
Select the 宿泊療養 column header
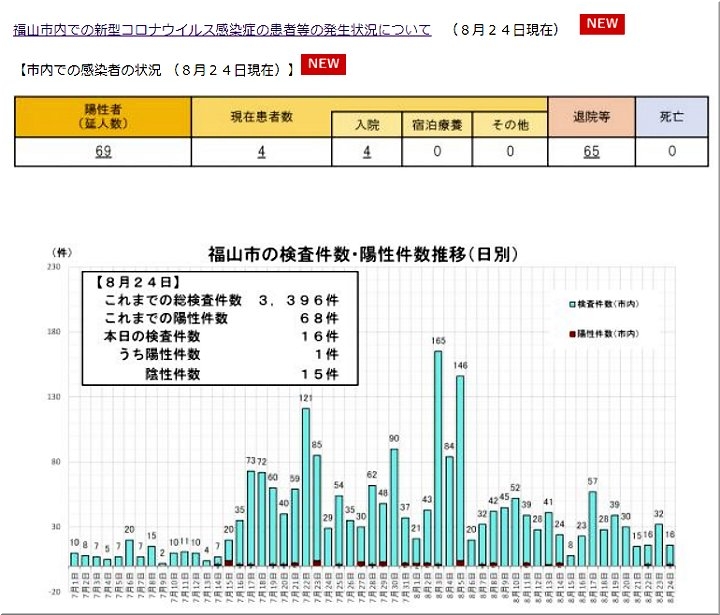(439, 125)
